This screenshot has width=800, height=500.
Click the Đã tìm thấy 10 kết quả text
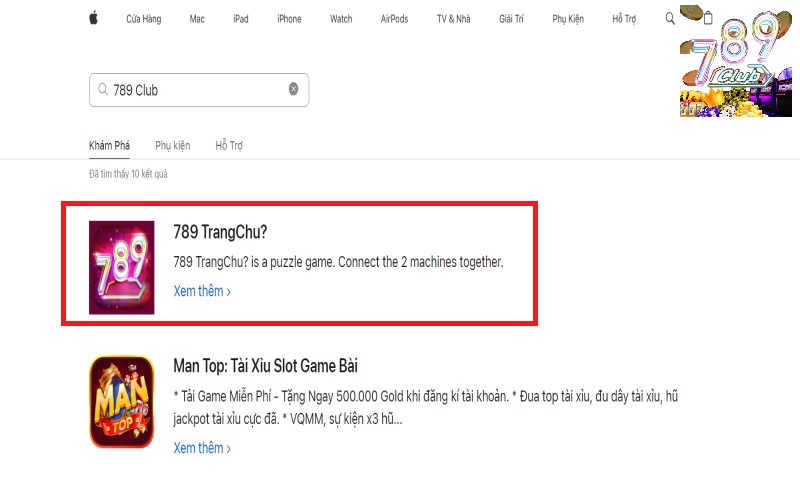tap(128, 174)
